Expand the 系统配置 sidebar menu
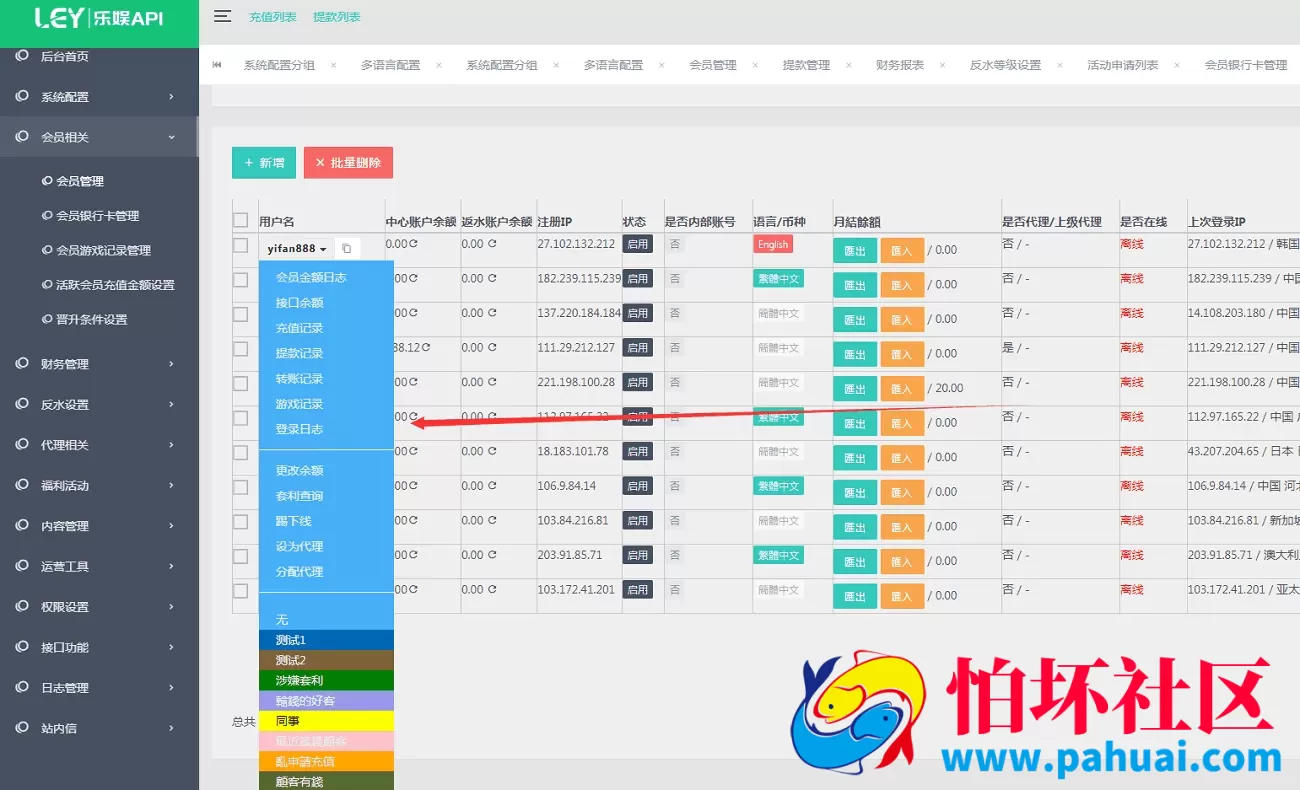The height and width of the screenshot is (790, 1300). point(99,97)
